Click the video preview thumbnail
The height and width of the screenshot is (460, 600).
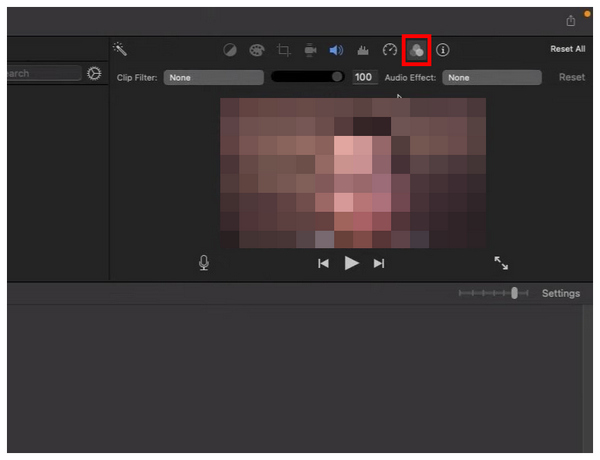pyautogui.click(x=353, y=173)
